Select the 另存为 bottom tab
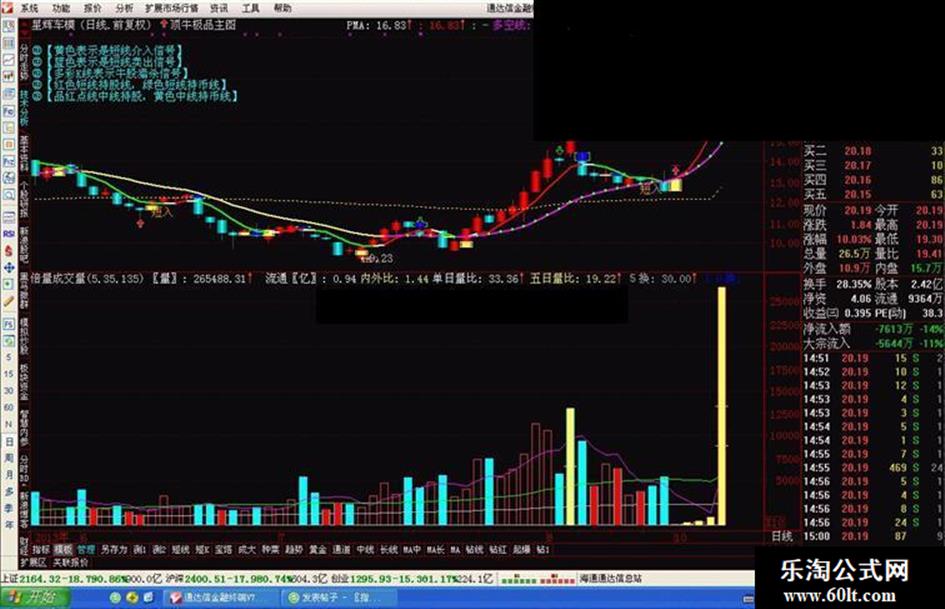This screenshot has width=945, height=609. 114,550
